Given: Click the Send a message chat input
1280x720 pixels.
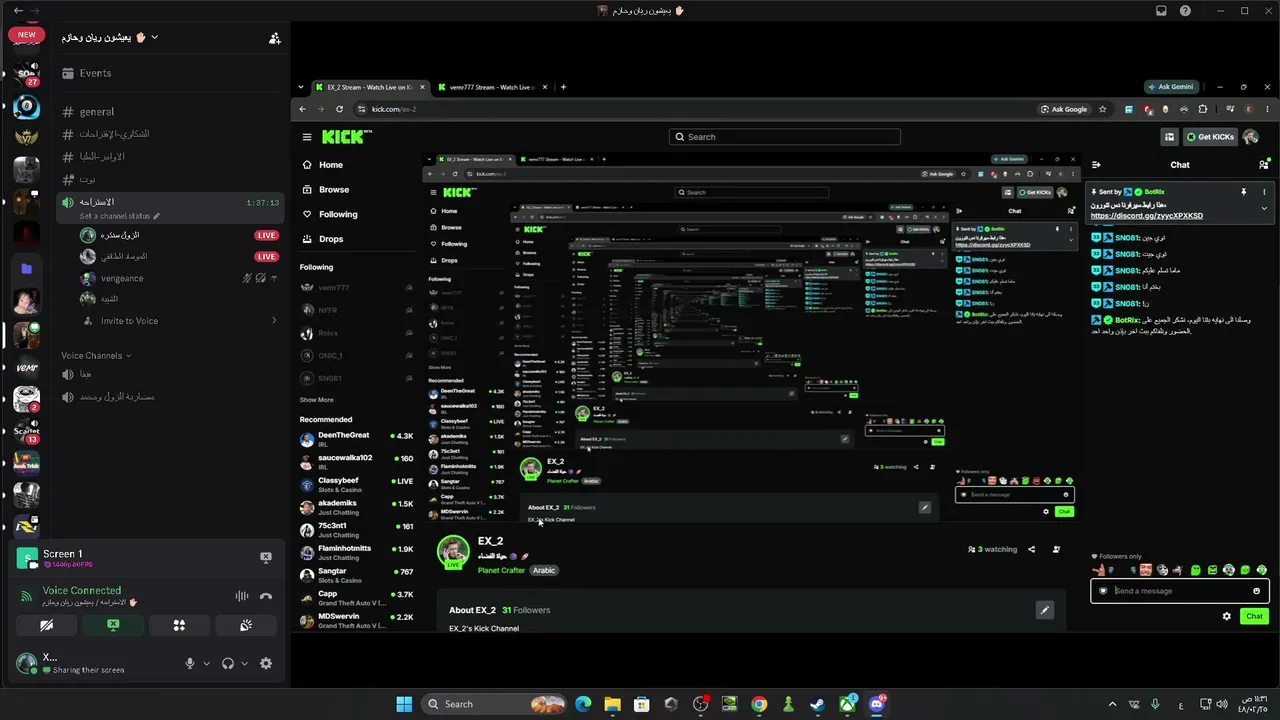Looking at the screenshot, I should [x=1180, y=591].
